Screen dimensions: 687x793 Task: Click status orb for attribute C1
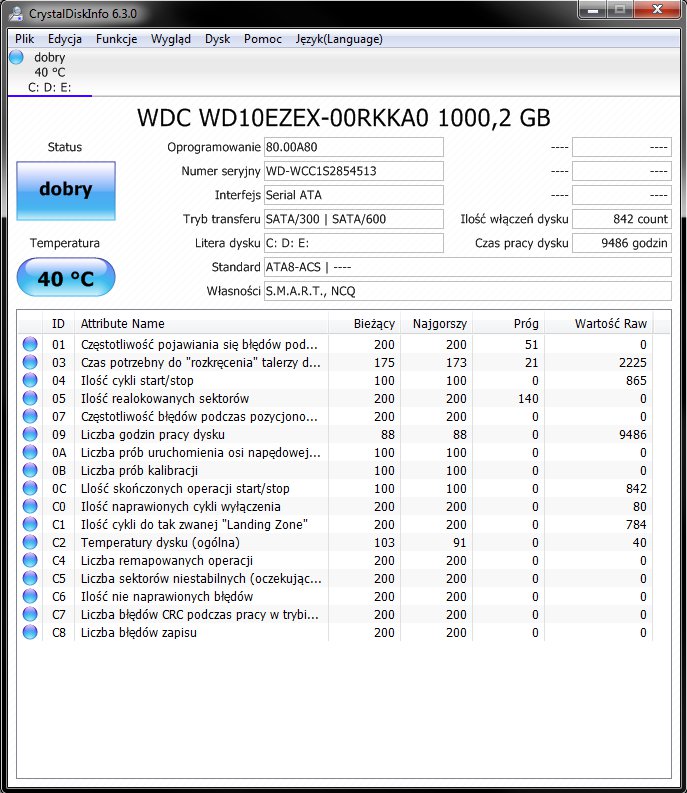tap(30, 524)
